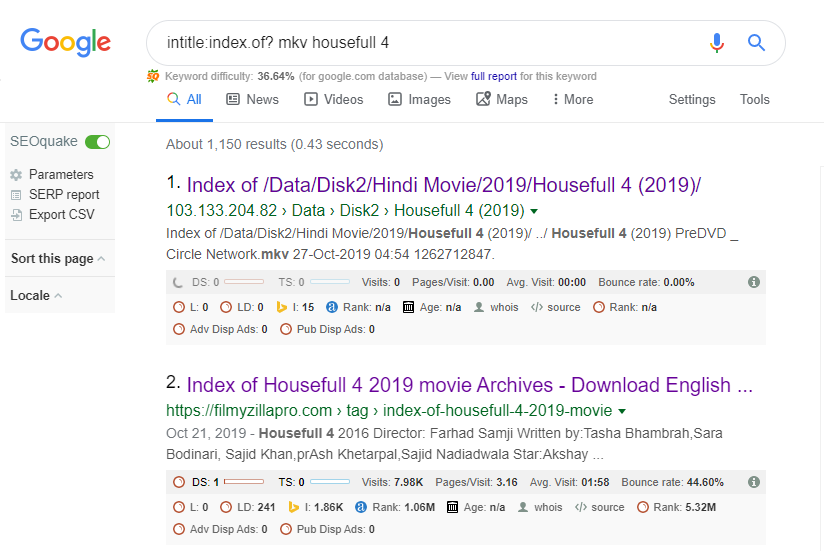The width and height of the screenshot is (824, 551).
Task: Click the Age archive icon for result 2
Action: 452,507
